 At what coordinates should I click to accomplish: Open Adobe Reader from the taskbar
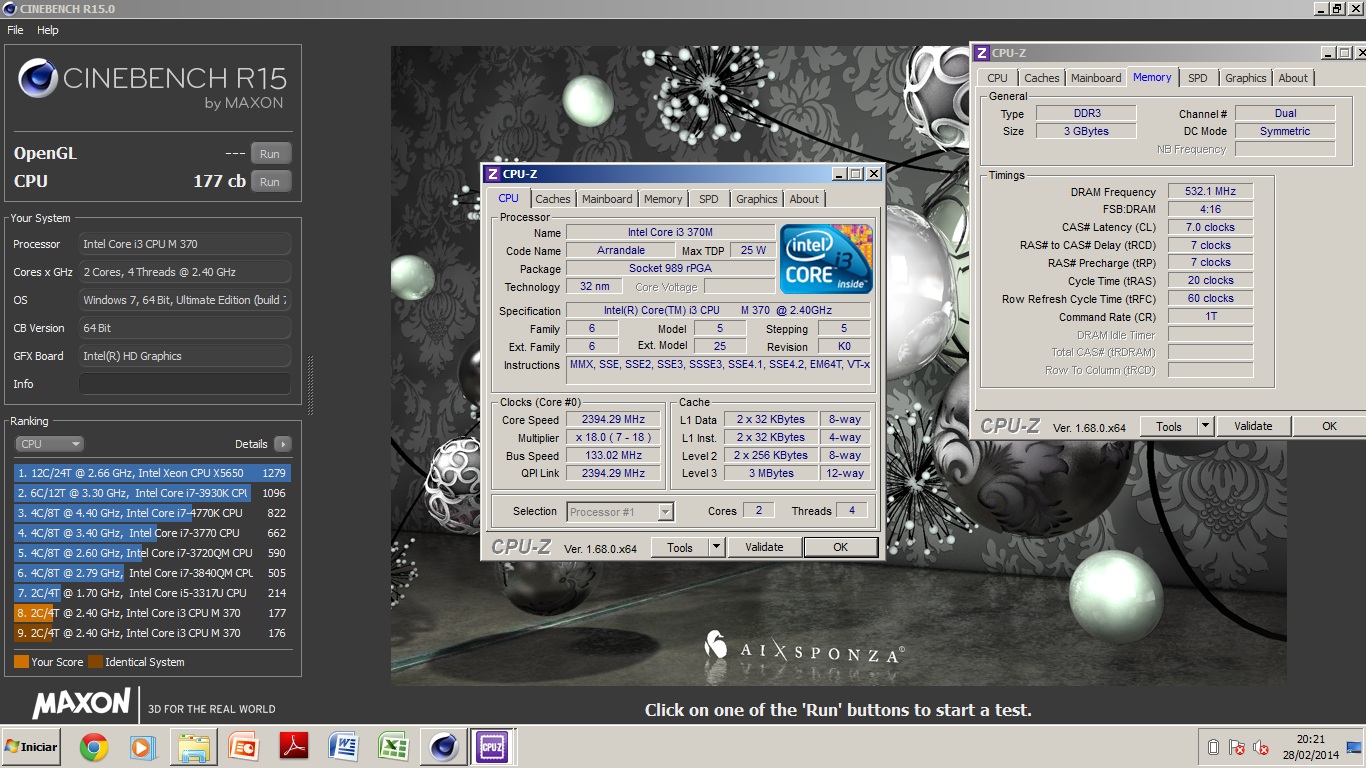pos(294,747)
